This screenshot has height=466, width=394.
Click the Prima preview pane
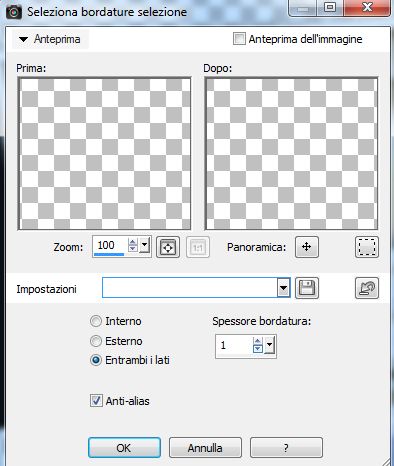click(104, 154)
